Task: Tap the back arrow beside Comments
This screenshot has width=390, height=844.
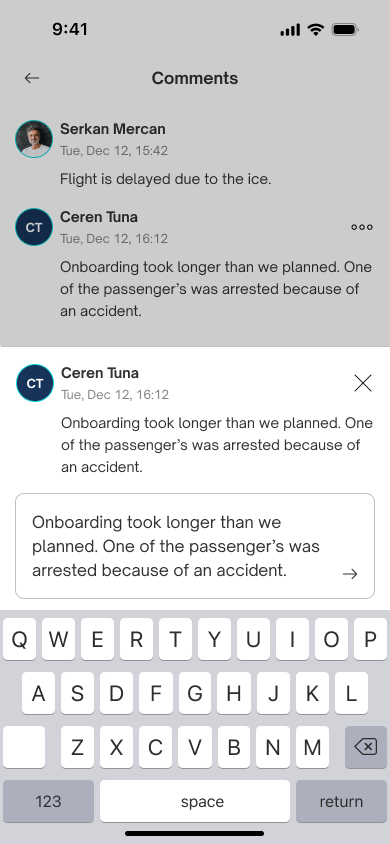Action: click(32, 78)
